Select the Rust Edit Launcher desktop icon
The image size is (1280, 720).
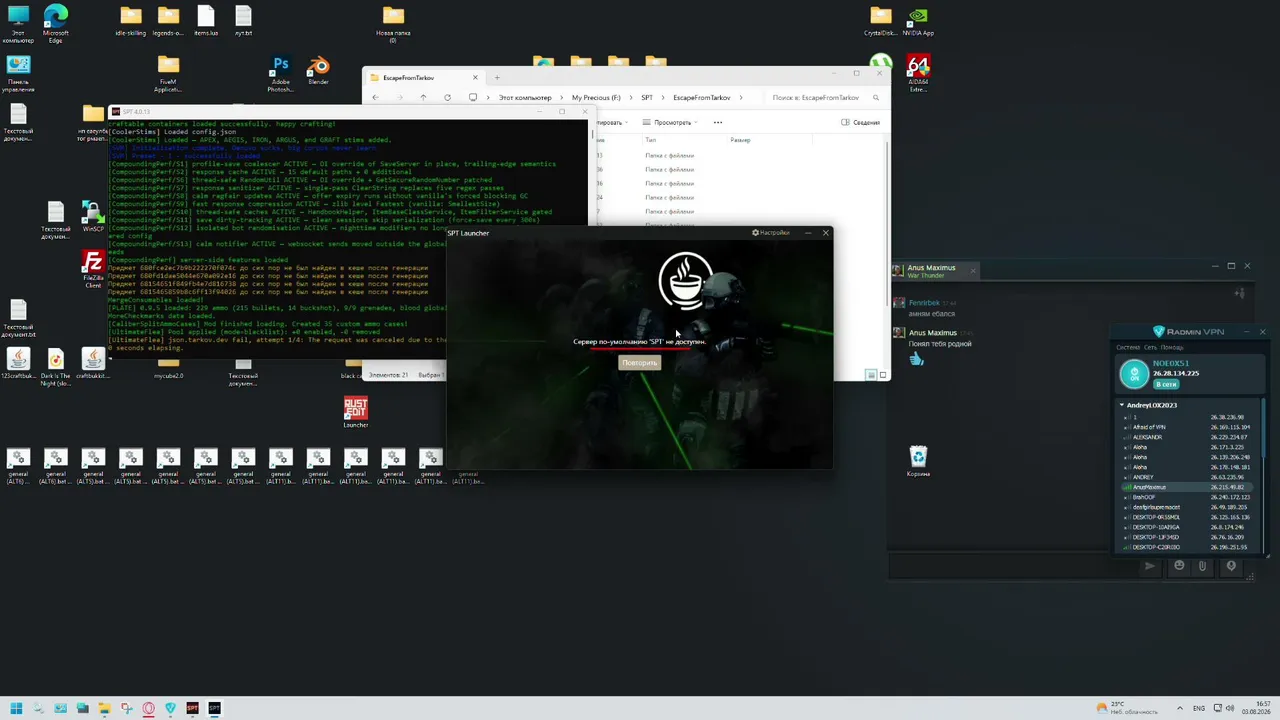(x=355, y=412)
